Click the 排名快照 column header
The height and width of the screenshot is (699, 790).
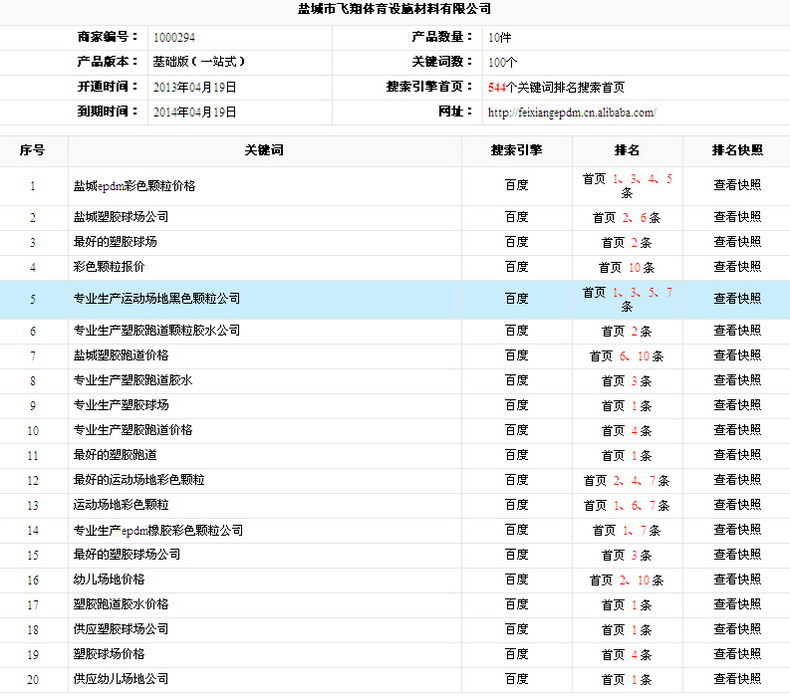(737, 150)
